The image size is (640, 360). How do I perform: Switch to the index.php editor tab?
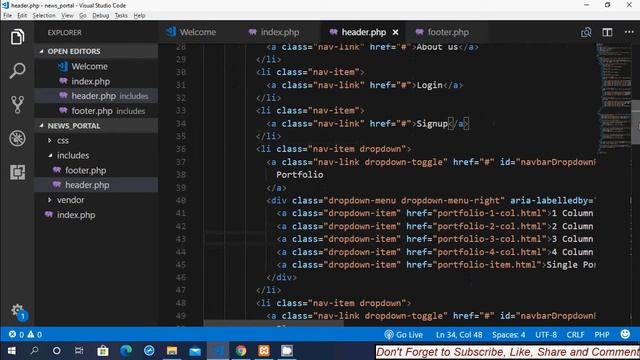click(280, 32)
